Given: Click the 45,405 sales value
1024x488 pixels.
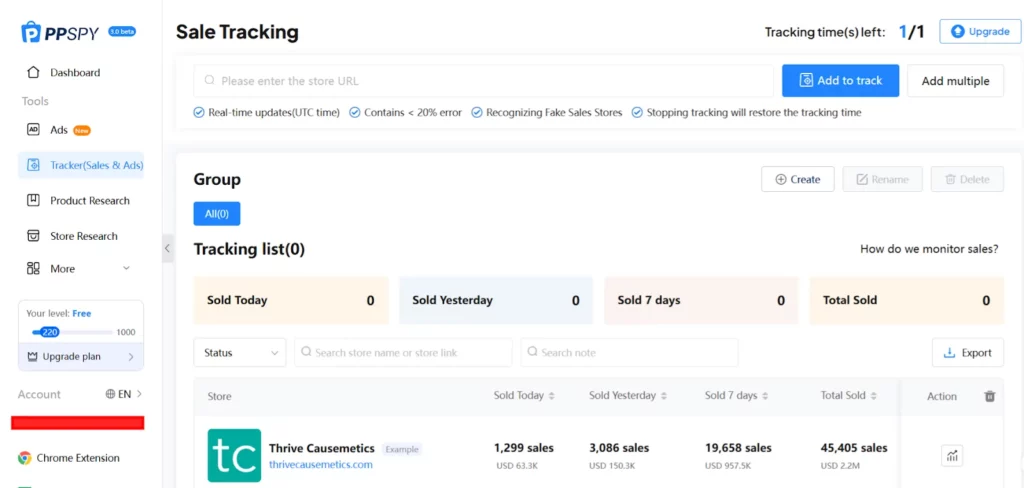Looking at the screenshot, I should click(x=854, y=448).
